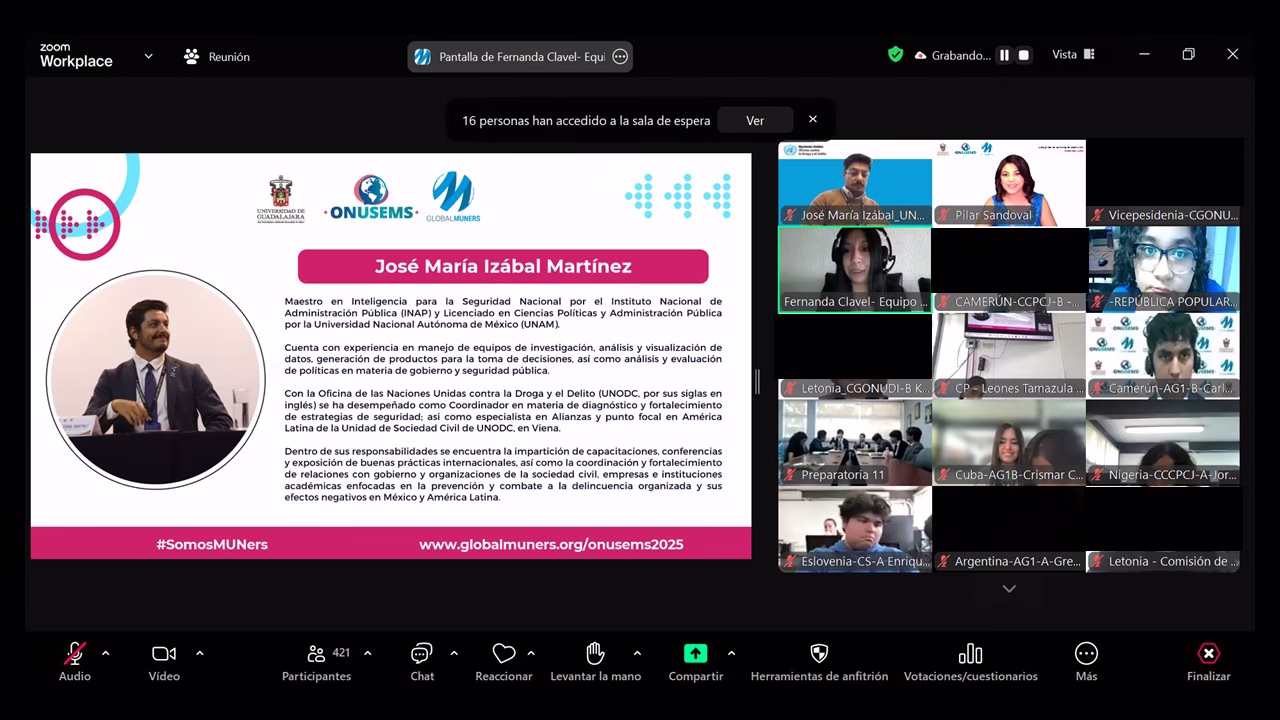Open the Más options icon
Image resolution: width=1280 pixels, height=720 pixels.
(x=1086, y=654)
